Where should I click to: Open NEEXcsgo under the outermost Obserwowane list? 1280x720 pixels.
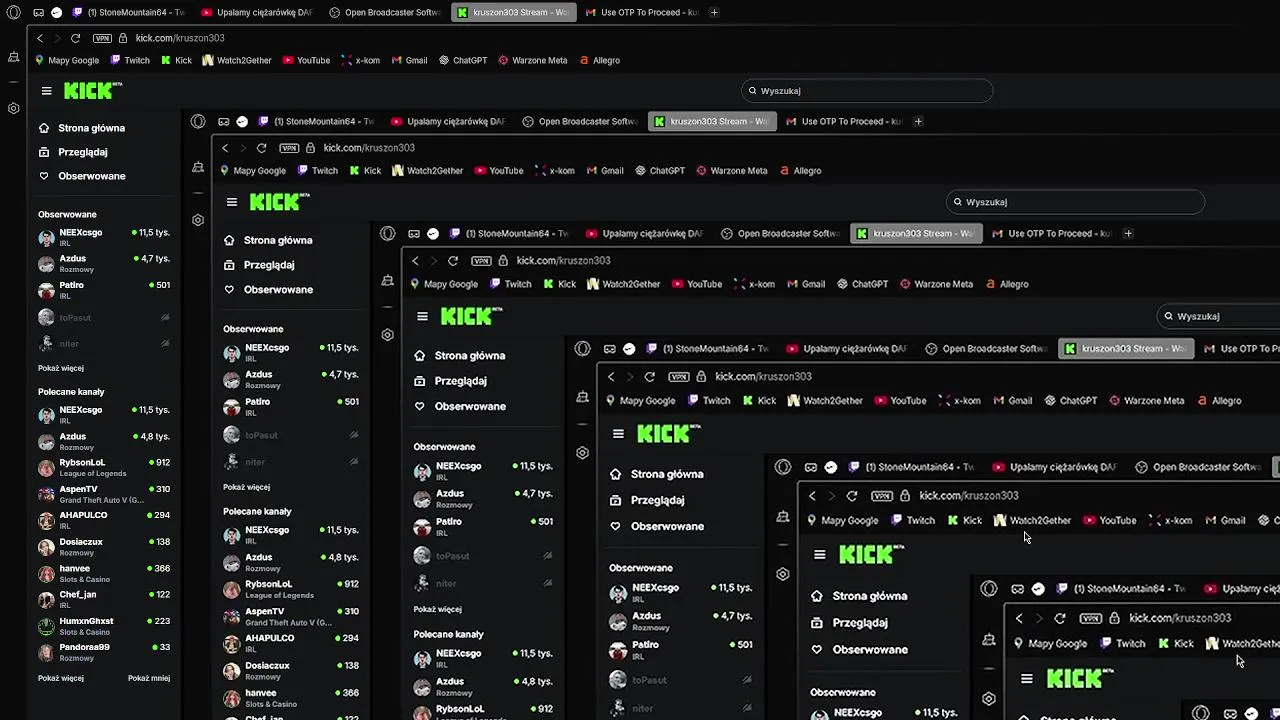104,236
